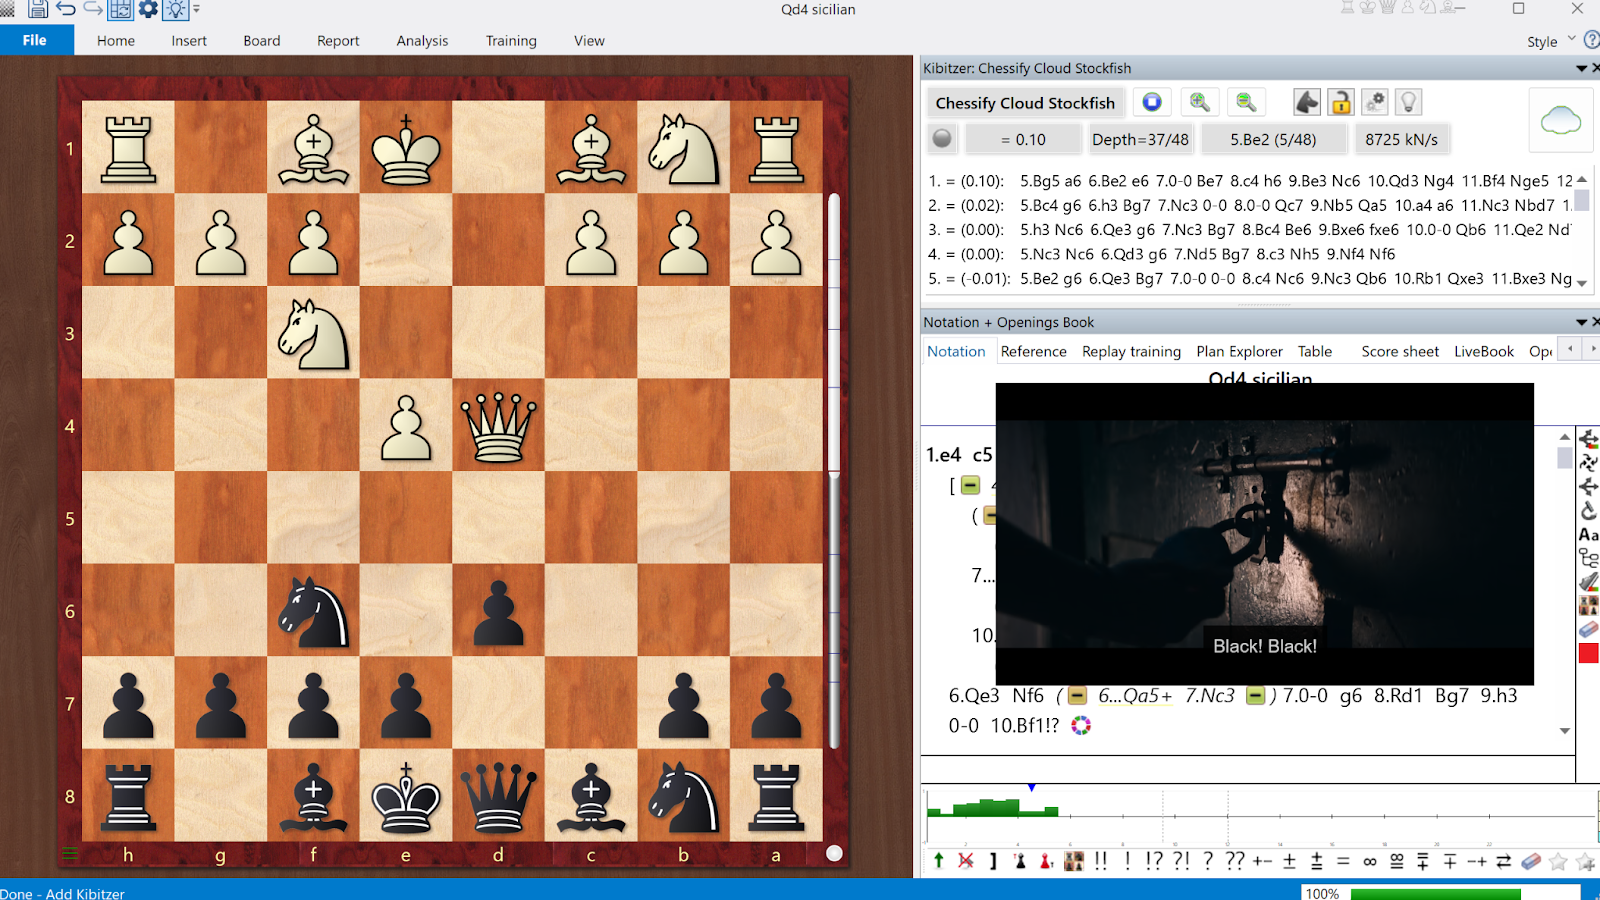Screen dimensions: 1600x900
Task: Open the File menu
Action: pos(35,40)
